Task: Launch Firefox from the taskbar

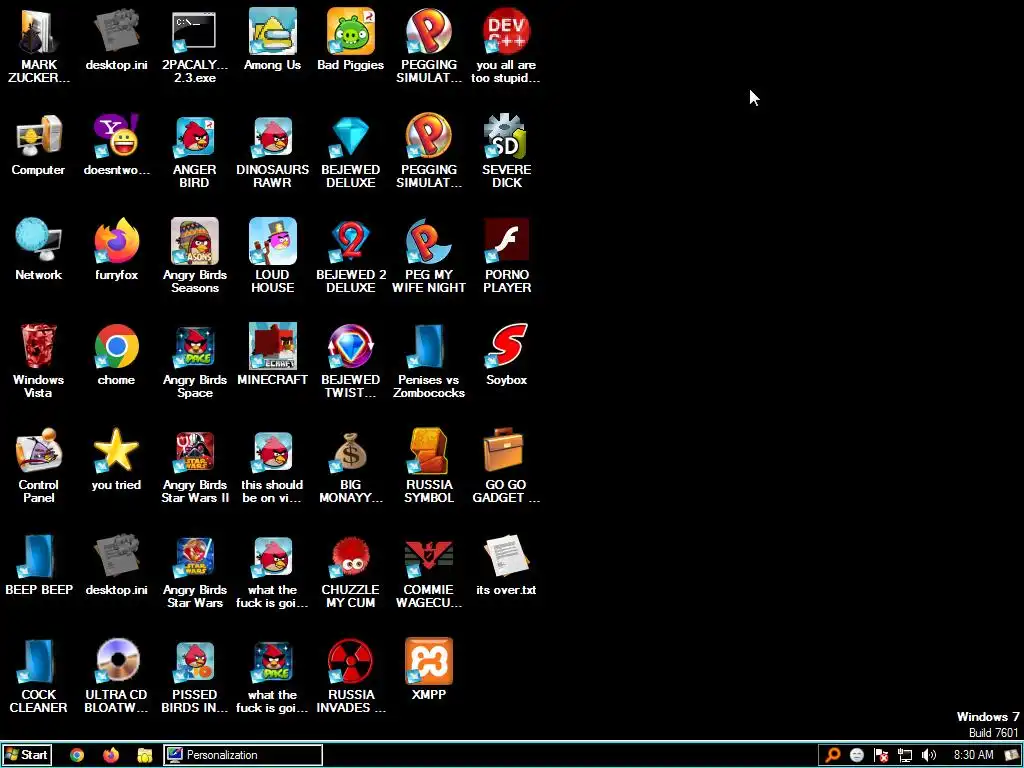Action: (111, 755)
